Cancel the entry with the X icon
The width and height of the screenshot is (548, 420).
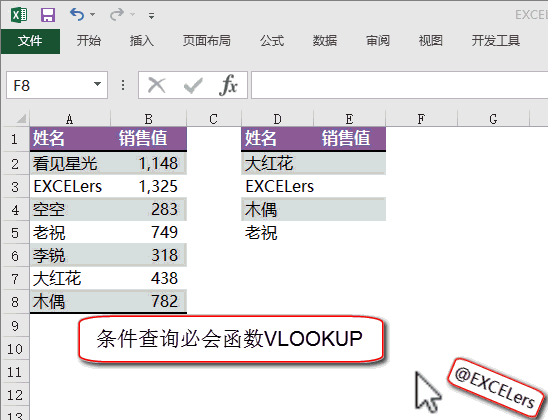[x=156, y=85]
